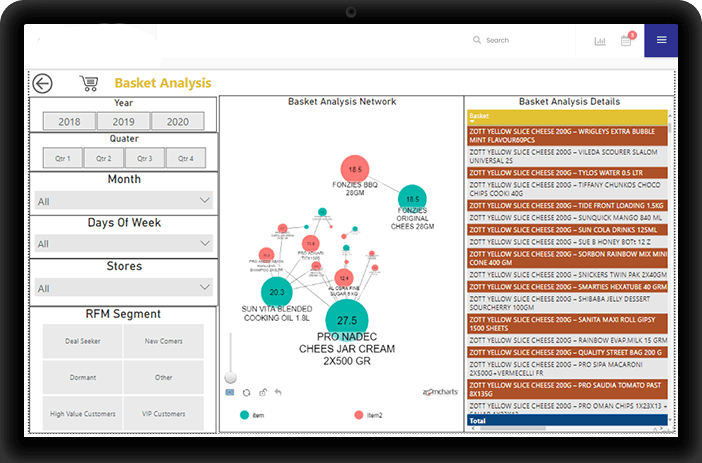Select SNICKERS TWIN PAK row

[x=567, y=274]
